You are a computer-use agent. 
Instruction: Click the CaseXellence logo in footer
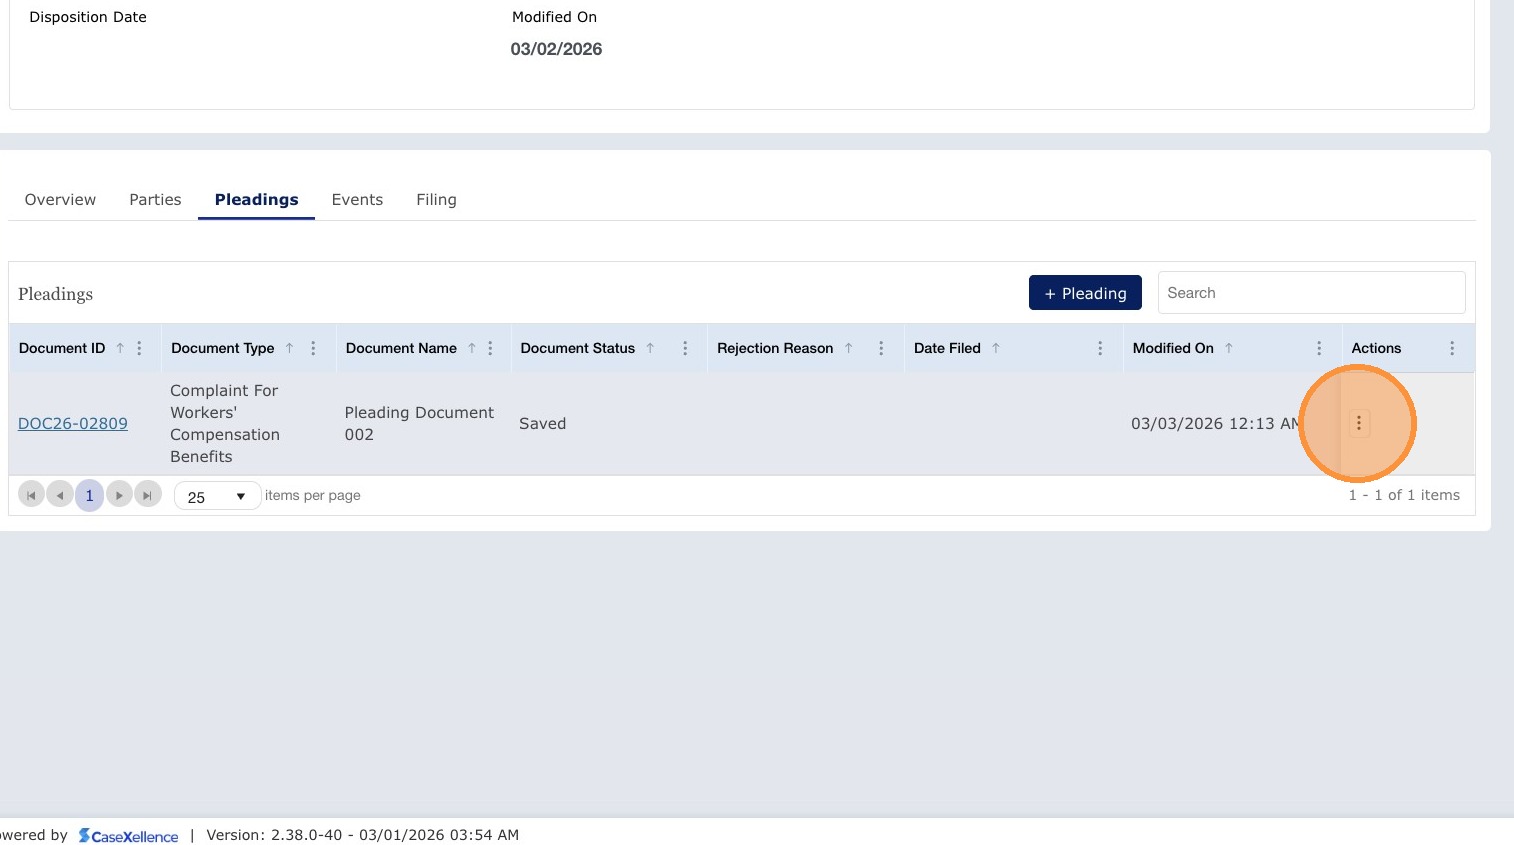(128, 836)
